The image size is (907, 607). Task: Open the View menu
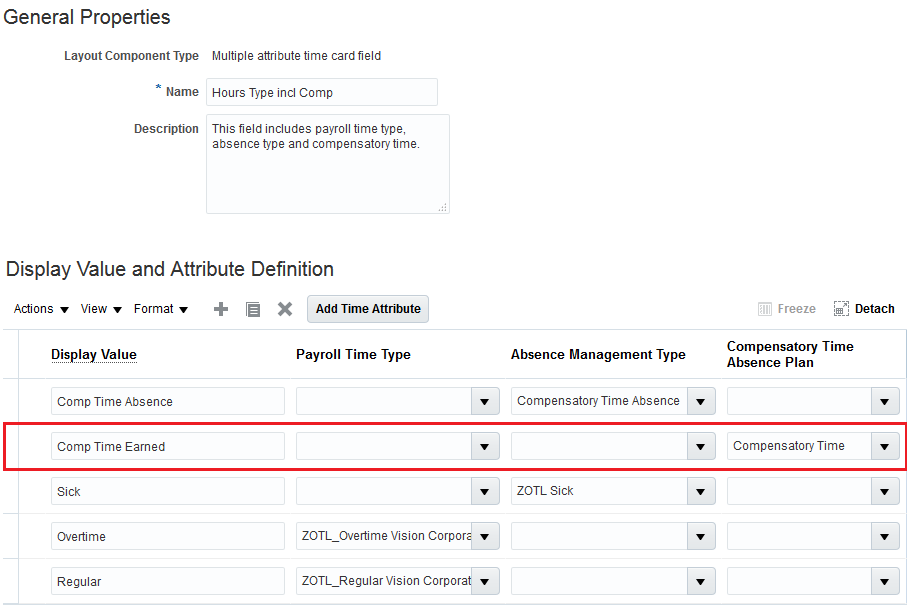click(x=101, y=309)
